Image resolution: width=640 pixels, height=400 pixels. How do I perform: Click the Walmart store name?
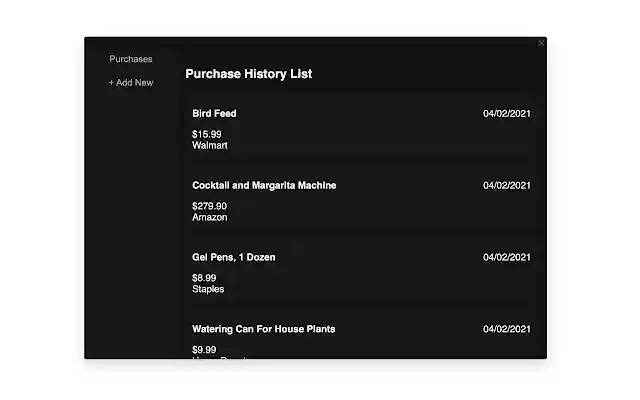pos(210,145)
